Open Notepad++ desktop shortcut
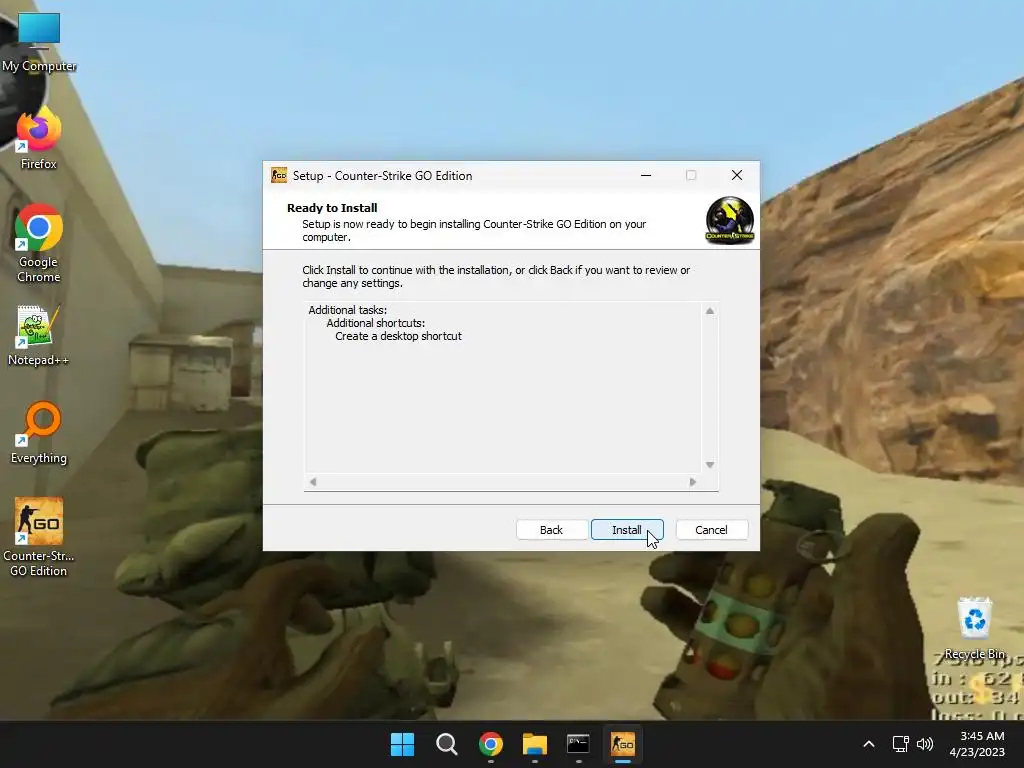This screenshot has height=768, width=1024. (x=39, y=334)
